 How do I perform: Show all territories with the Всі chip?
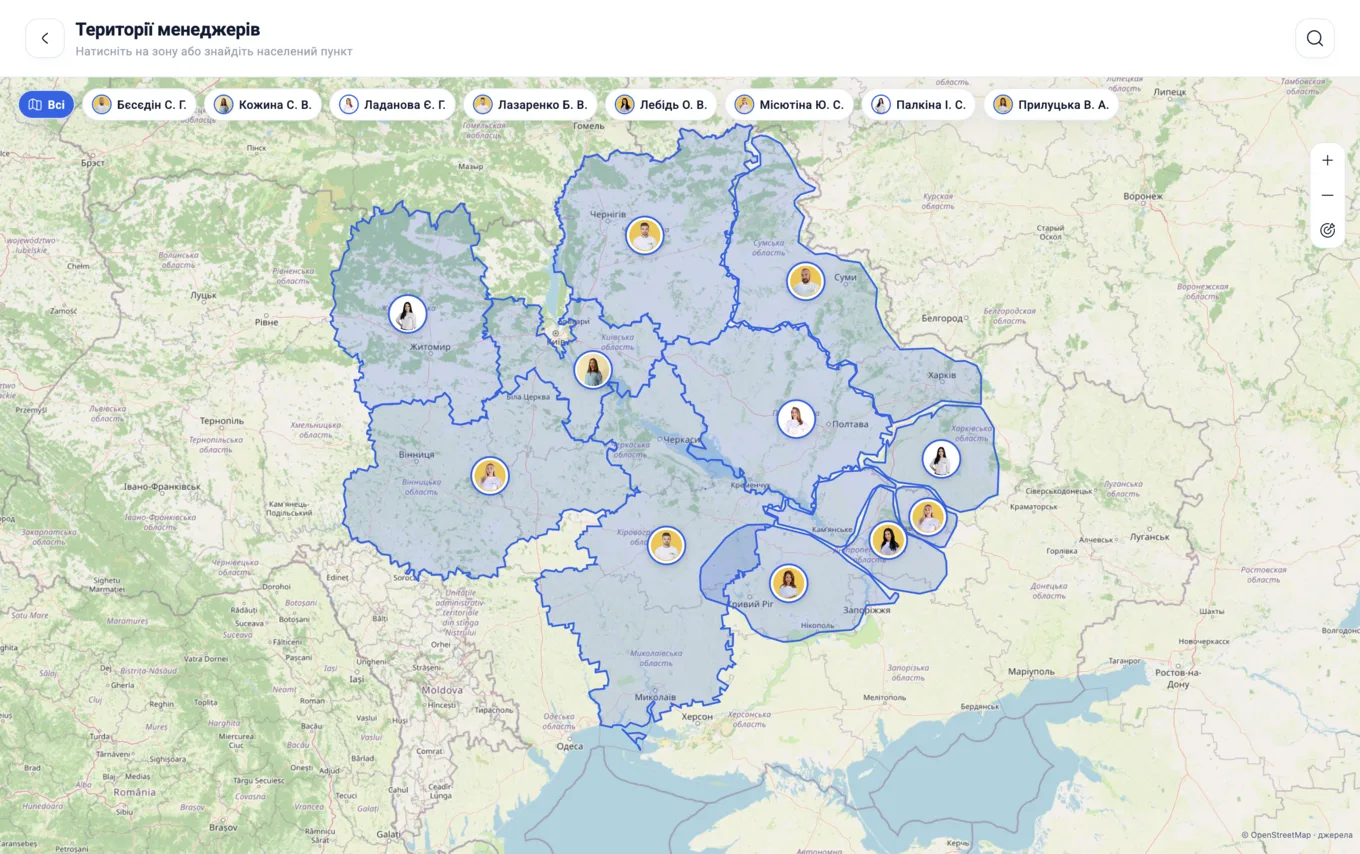pyautogui.click(x=46, y=105)
